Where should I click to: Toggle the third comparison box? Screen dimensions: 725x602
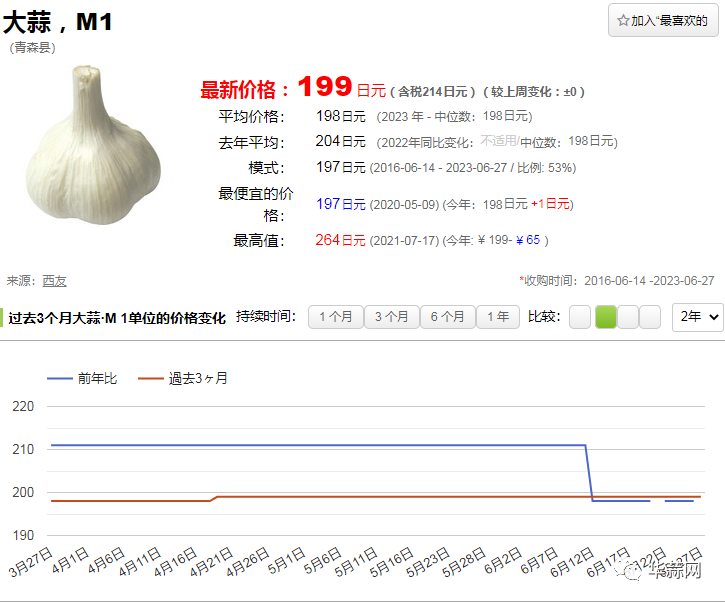tap(628, 317)
